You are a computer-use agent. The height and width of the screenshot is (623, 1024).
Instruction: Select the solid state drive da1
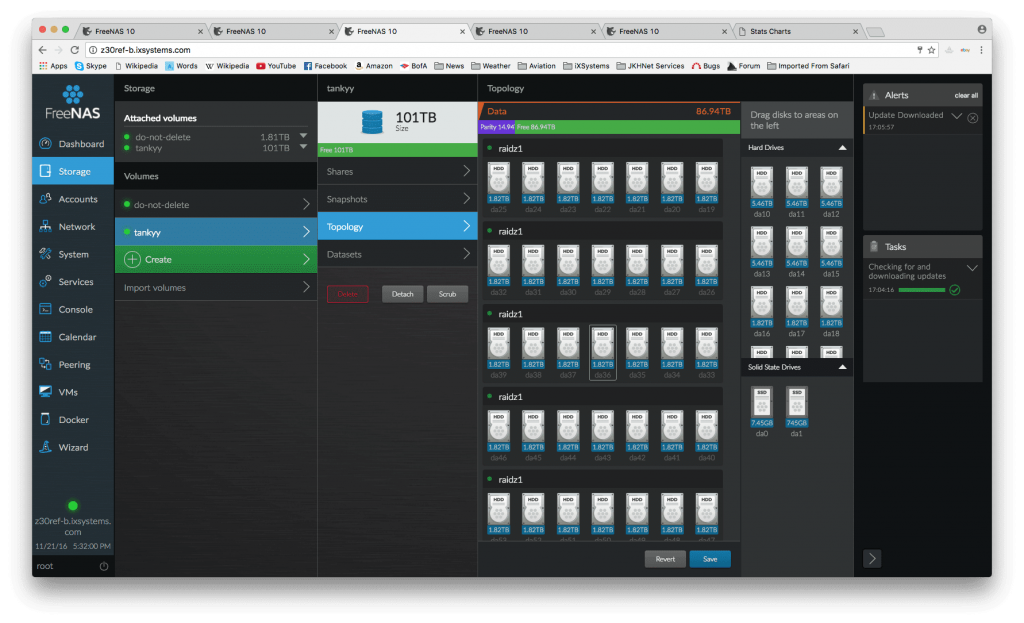[x=796, y=411]
